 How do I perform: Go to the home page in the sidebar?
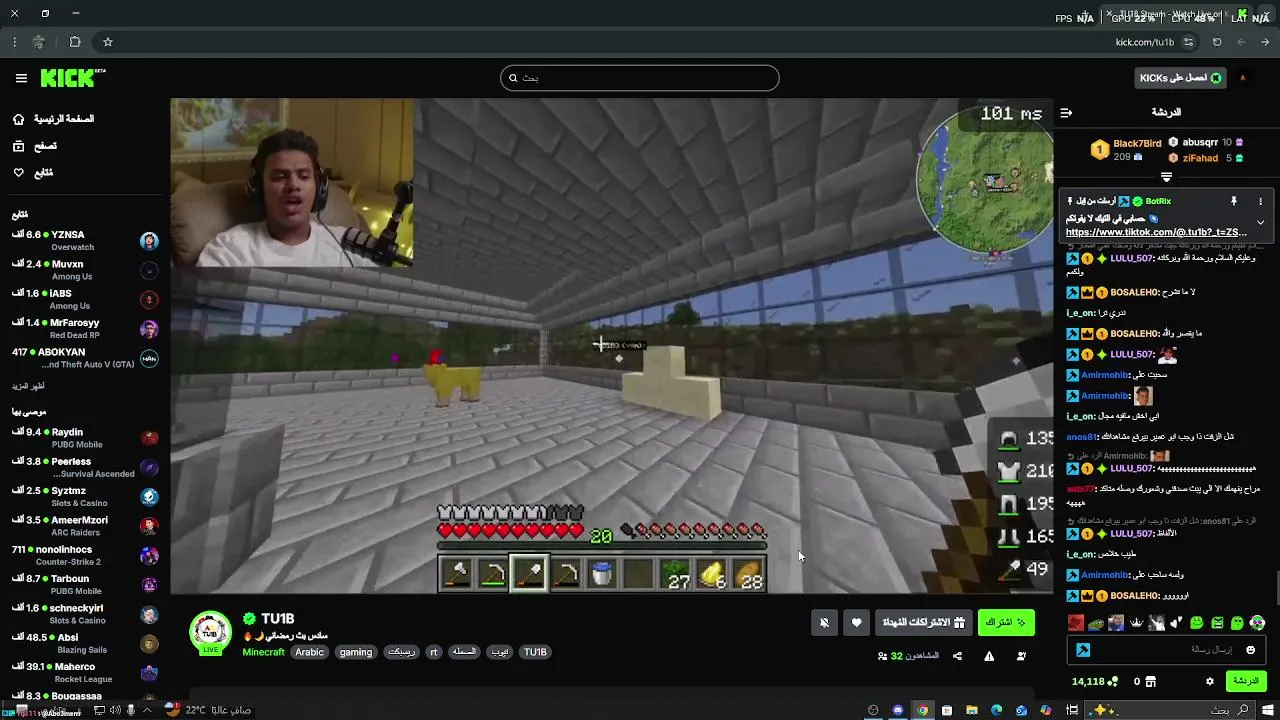tap(54, 119)
